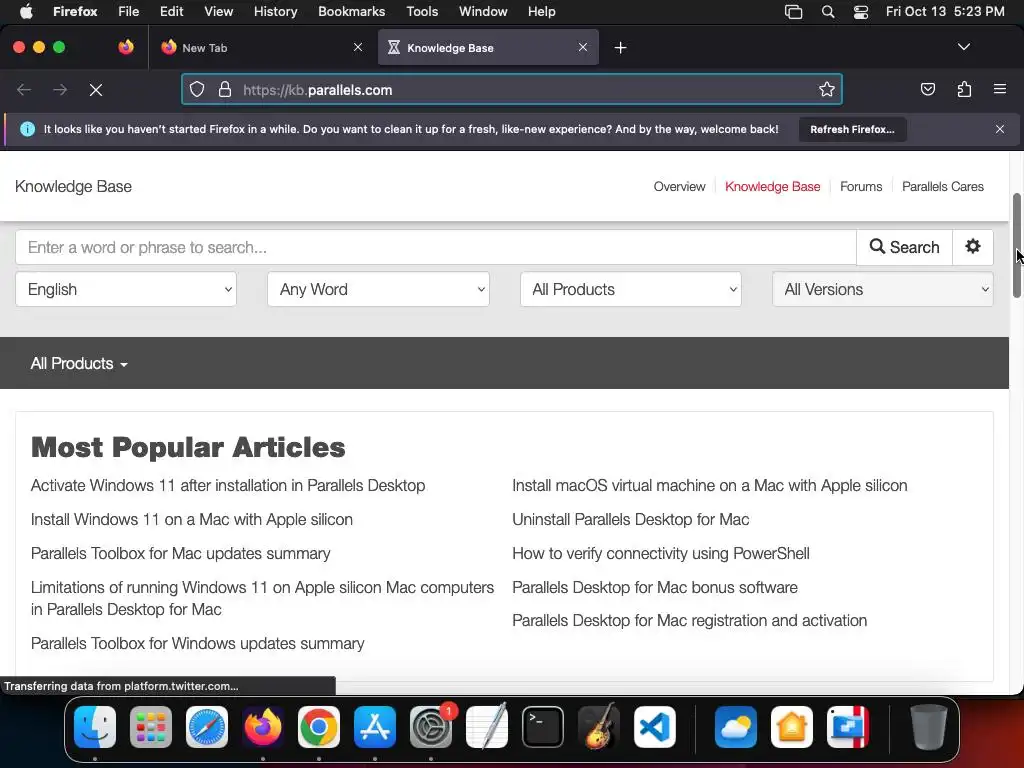Viewport: 1024px width, 768px height.
Task: Open Pocket save icon
Action: (x=927, y=89)
